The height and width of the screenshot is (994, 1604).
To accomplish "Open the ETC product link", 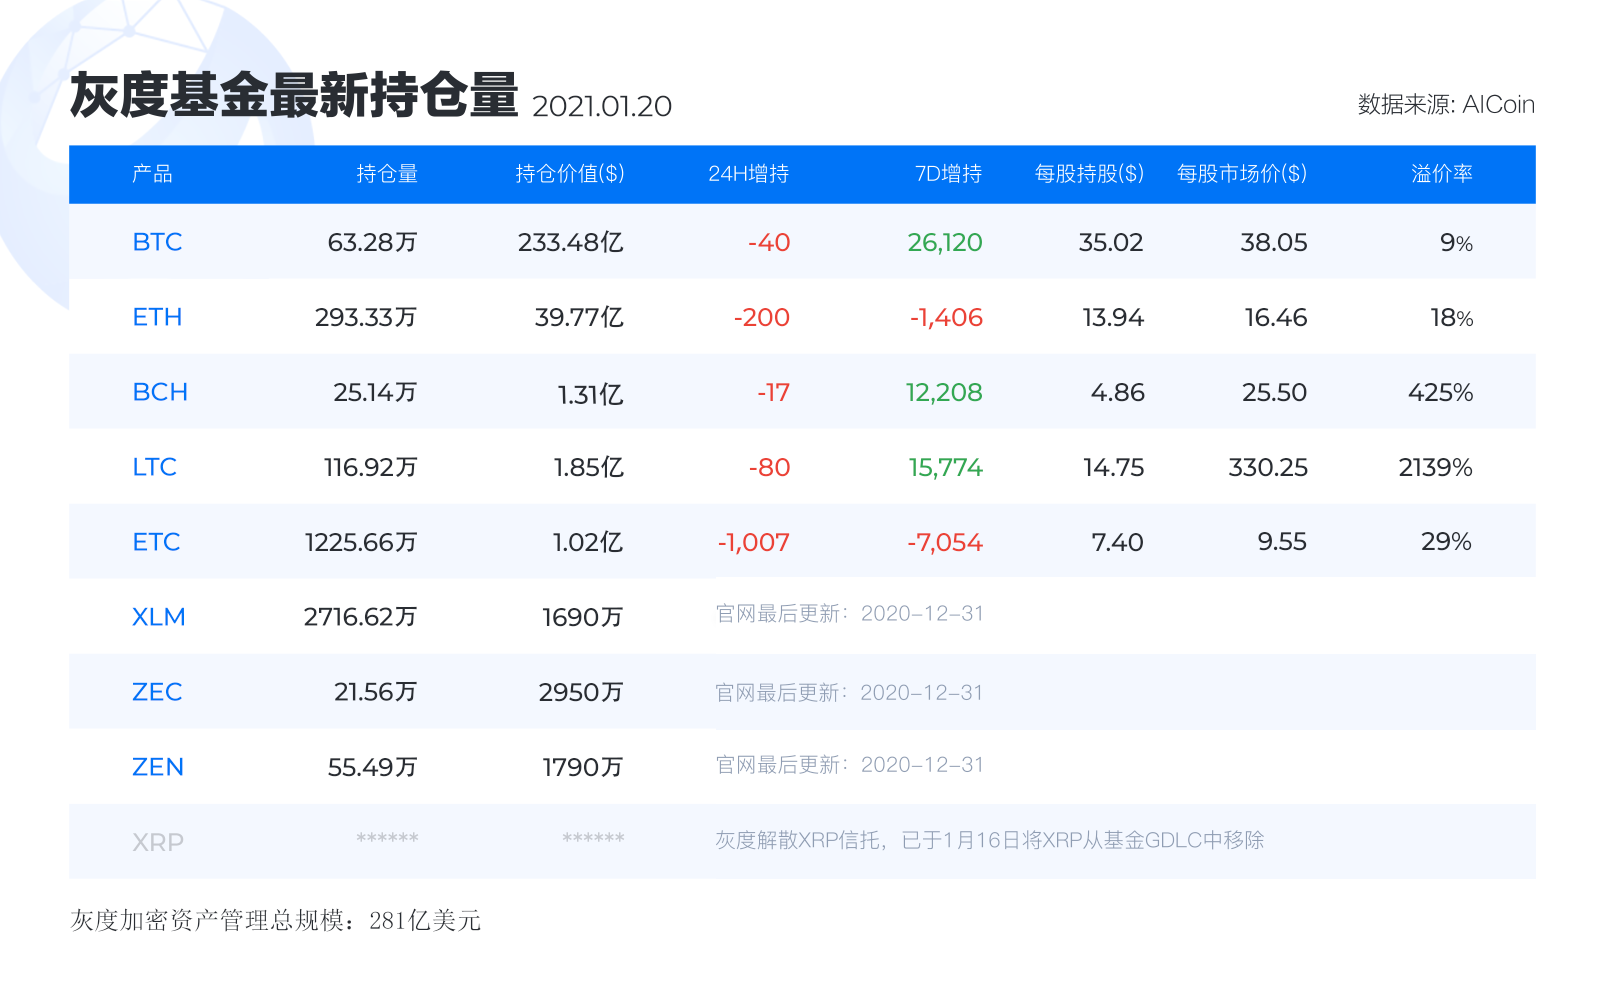I will click(157, 541).
